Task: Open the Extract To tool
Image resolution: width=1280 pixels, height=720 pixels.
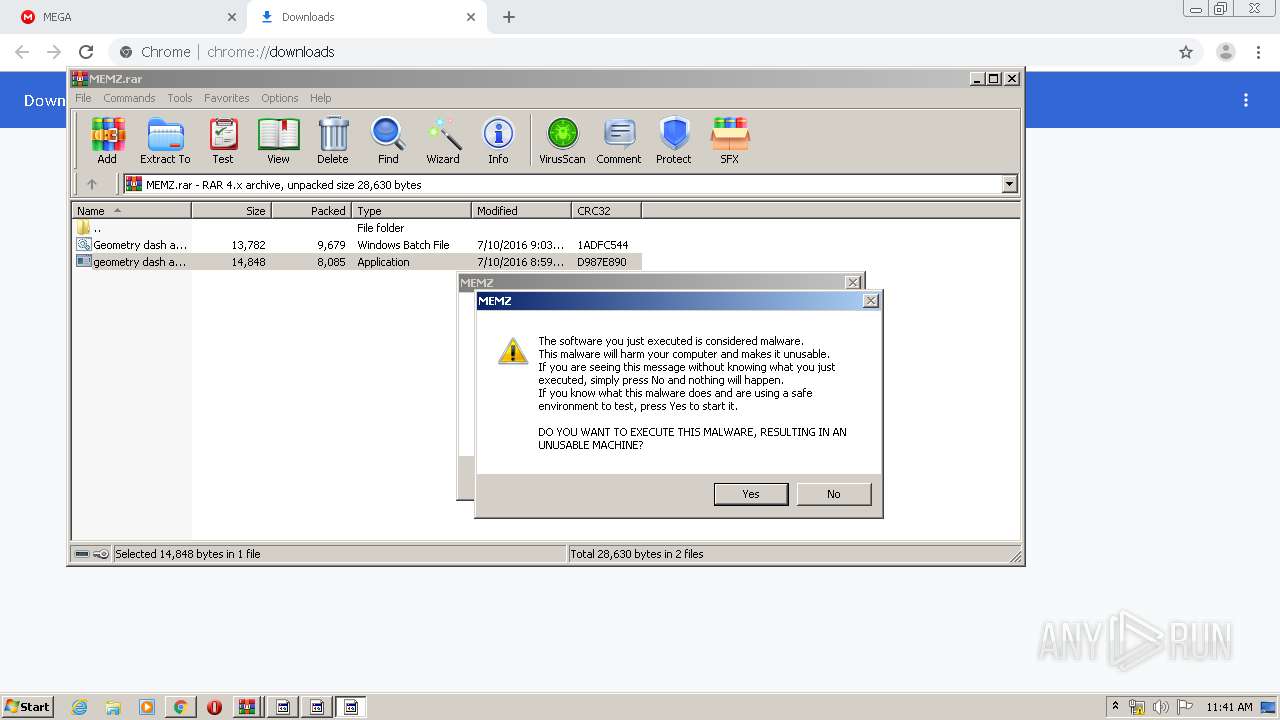Action: pyautogui.click(x=165, y=140)
